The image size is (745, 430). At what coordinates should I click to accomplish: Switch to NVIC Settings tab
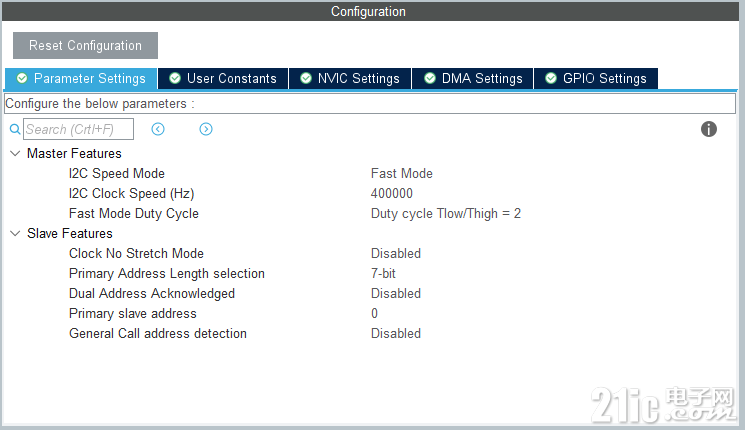pyautogui.click(x=350, y=78)
